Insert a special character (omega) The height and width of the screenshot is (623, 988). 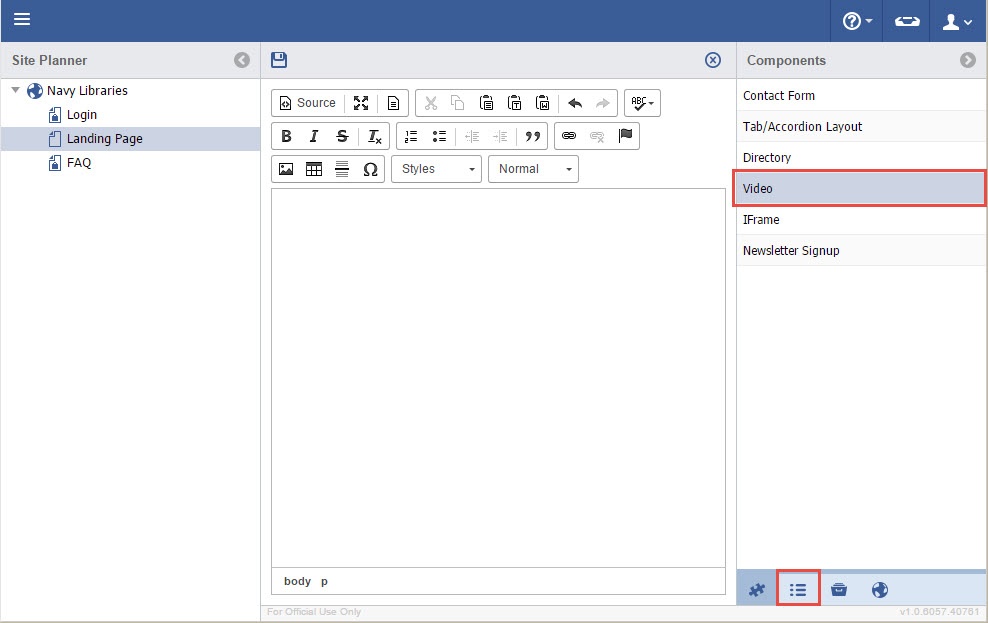(x=370, y=169)
